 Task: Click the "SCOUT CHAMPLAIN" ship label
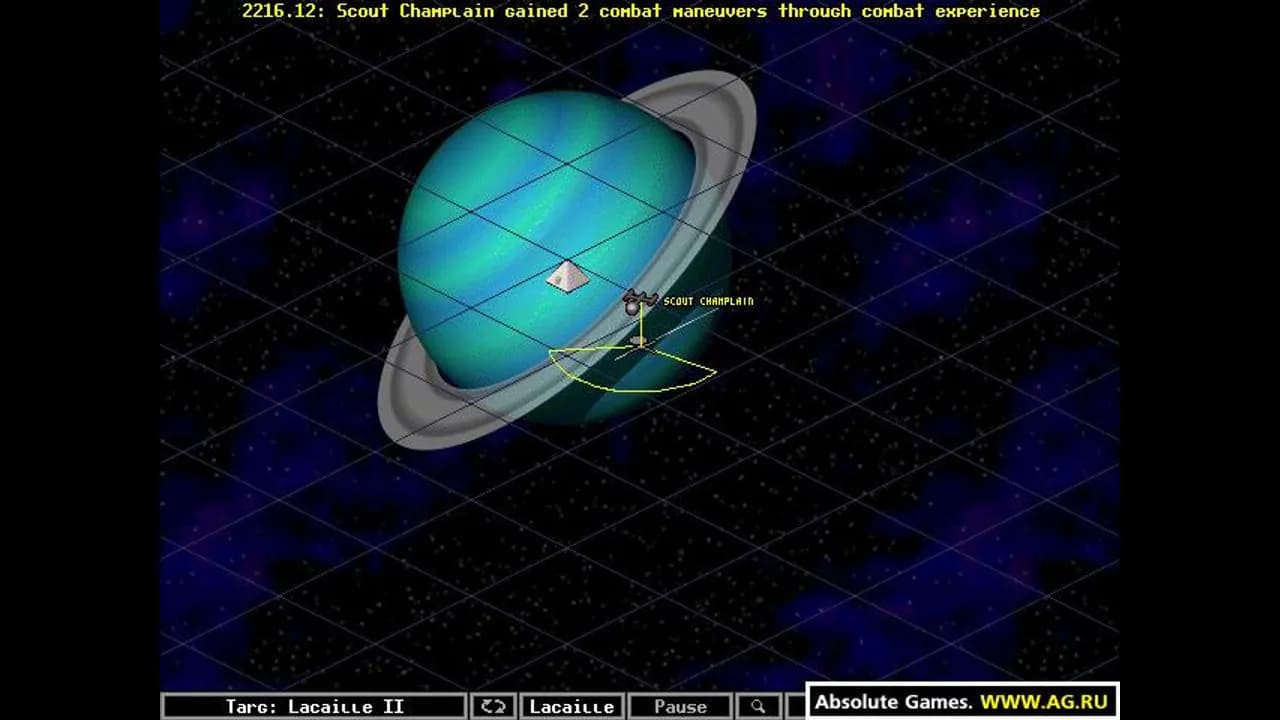click(709, 301)
